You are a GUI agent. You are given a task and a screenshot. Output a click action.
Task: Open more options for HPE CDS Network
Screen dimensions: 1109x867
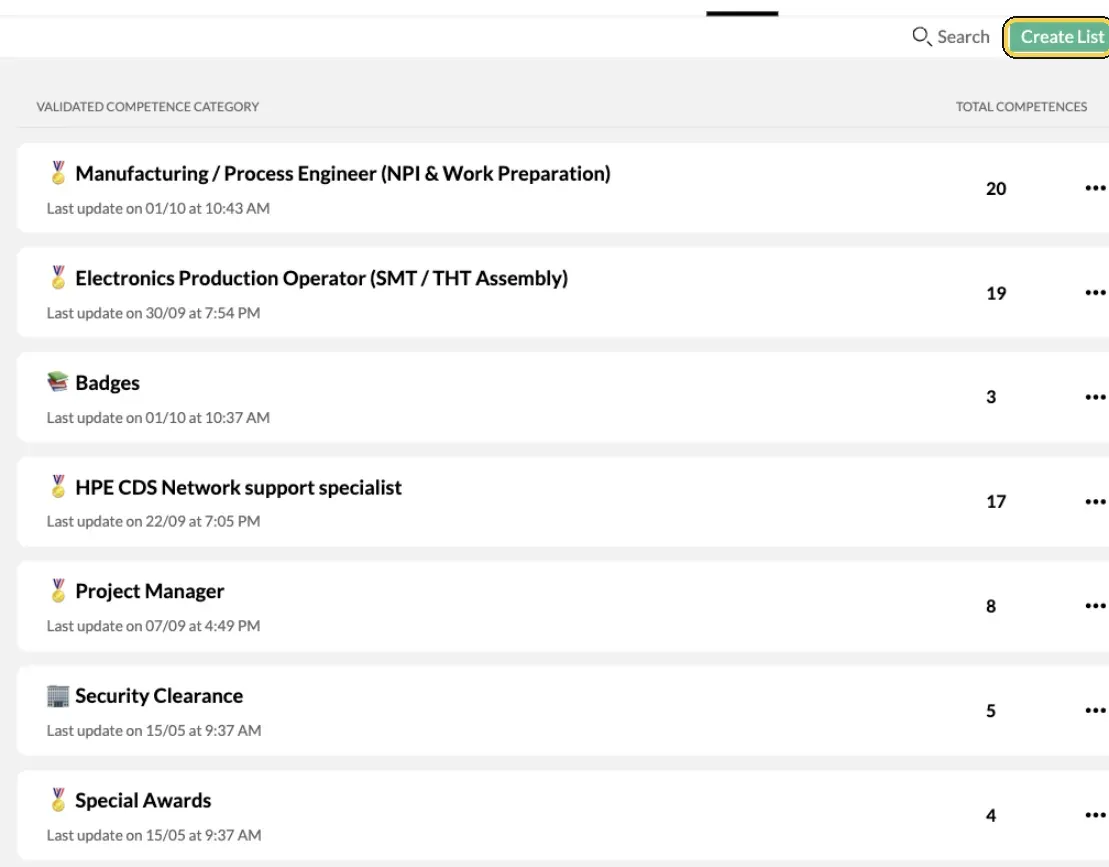(x=1095, y=501)
